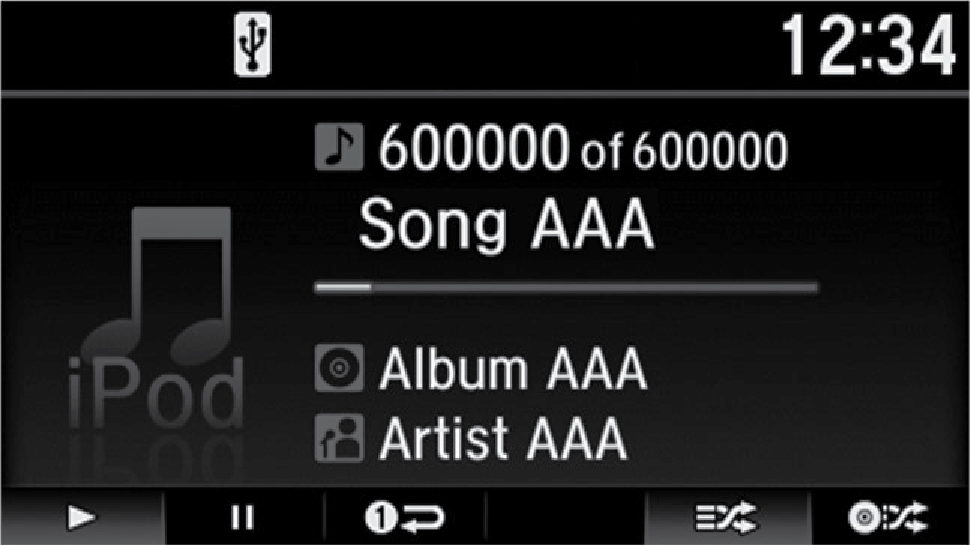Image resolution: width=970 pixels, height=546 pixels.
Task: Toggle shuffle all songs
Action: [726, 518]
